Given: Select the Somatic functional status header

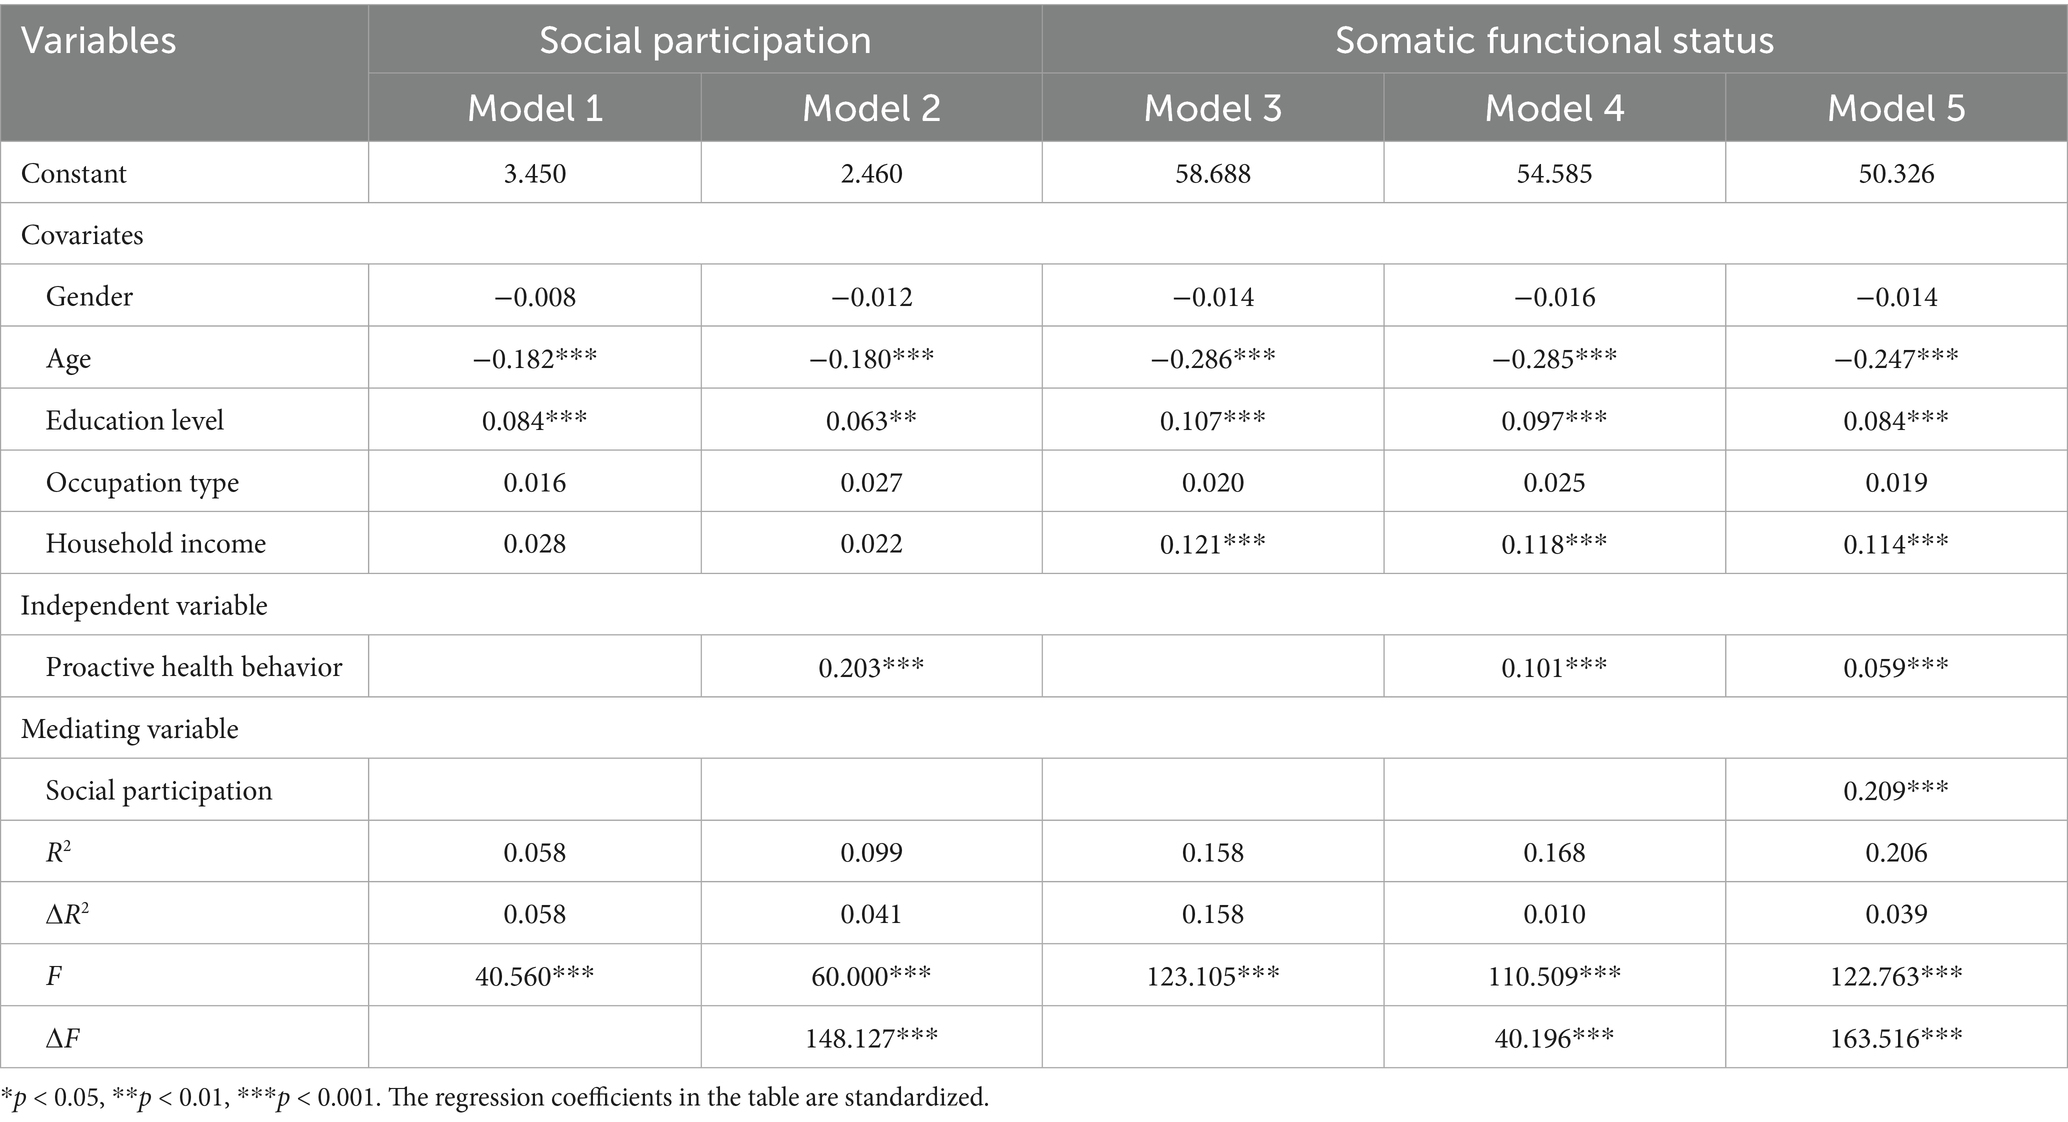Looking at the screenshot, I should tap(1554, 40).
